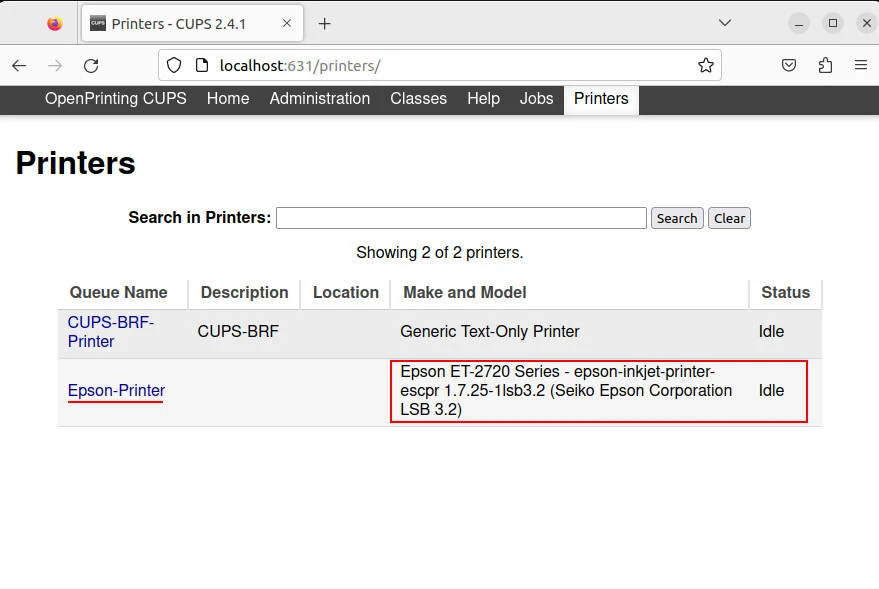Open the Epson-Printer queue link

point(116,391)
